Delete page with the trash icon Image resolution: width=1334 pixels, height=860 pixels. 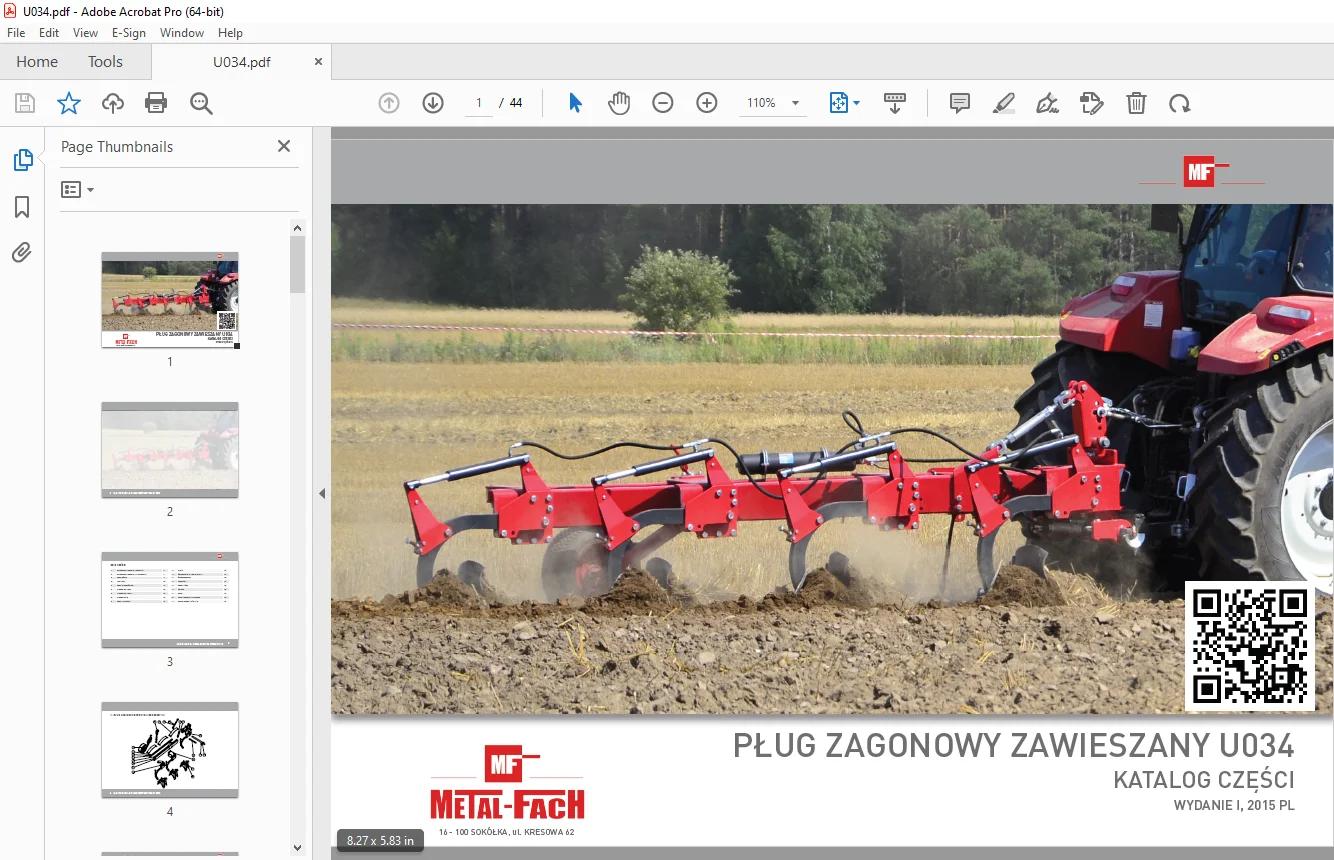tap(1136, 103)
